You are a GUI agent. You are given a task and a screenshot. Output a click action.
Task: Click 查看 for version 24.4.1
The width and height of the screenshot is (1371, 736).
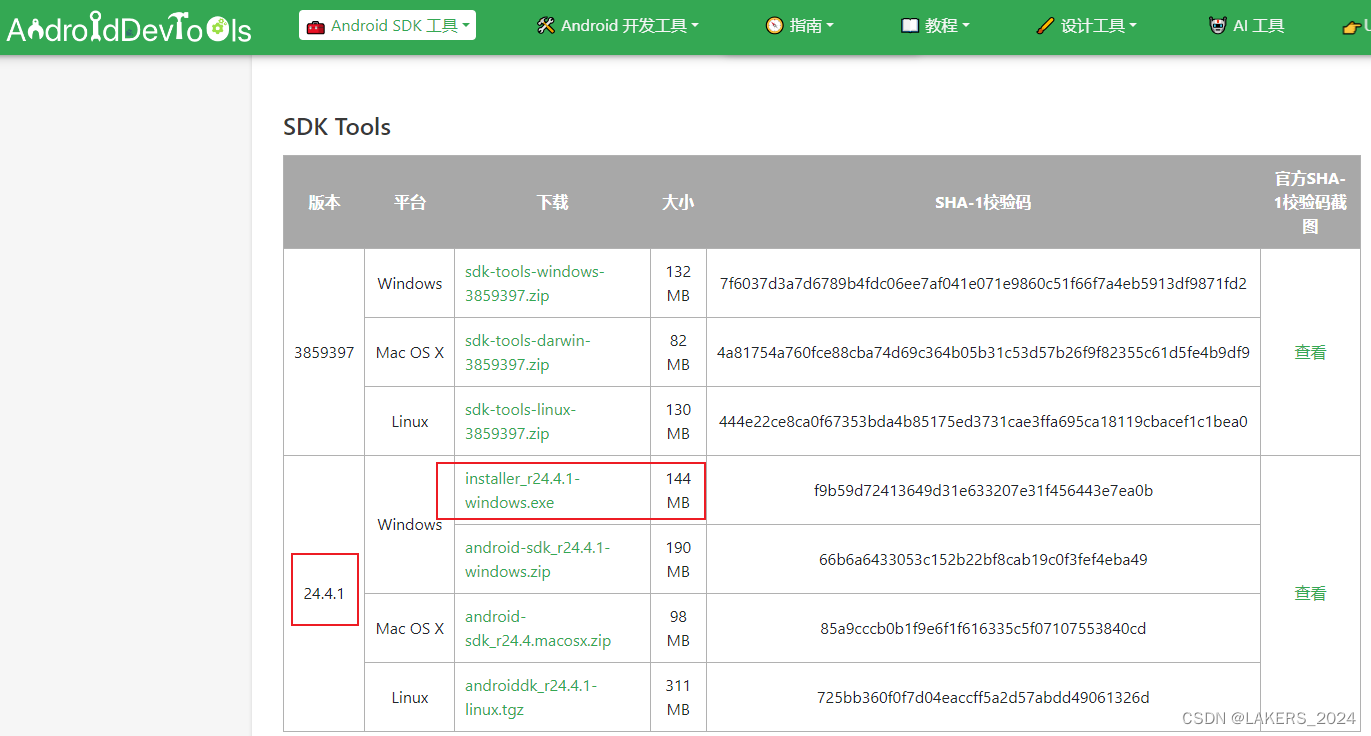(1310, 593)
